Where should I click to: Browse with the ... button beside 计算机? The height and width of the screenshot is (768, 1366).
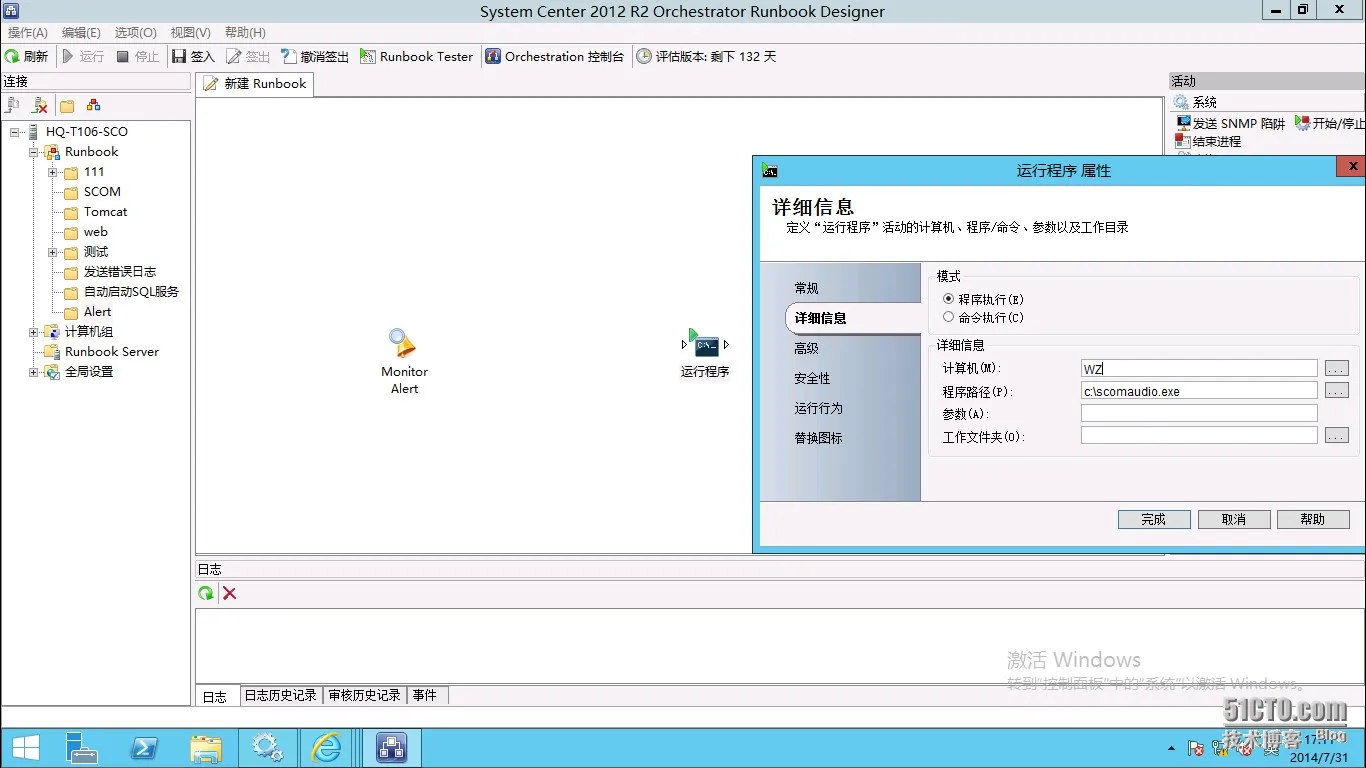pyautogui.click(x=1337, y=368)
